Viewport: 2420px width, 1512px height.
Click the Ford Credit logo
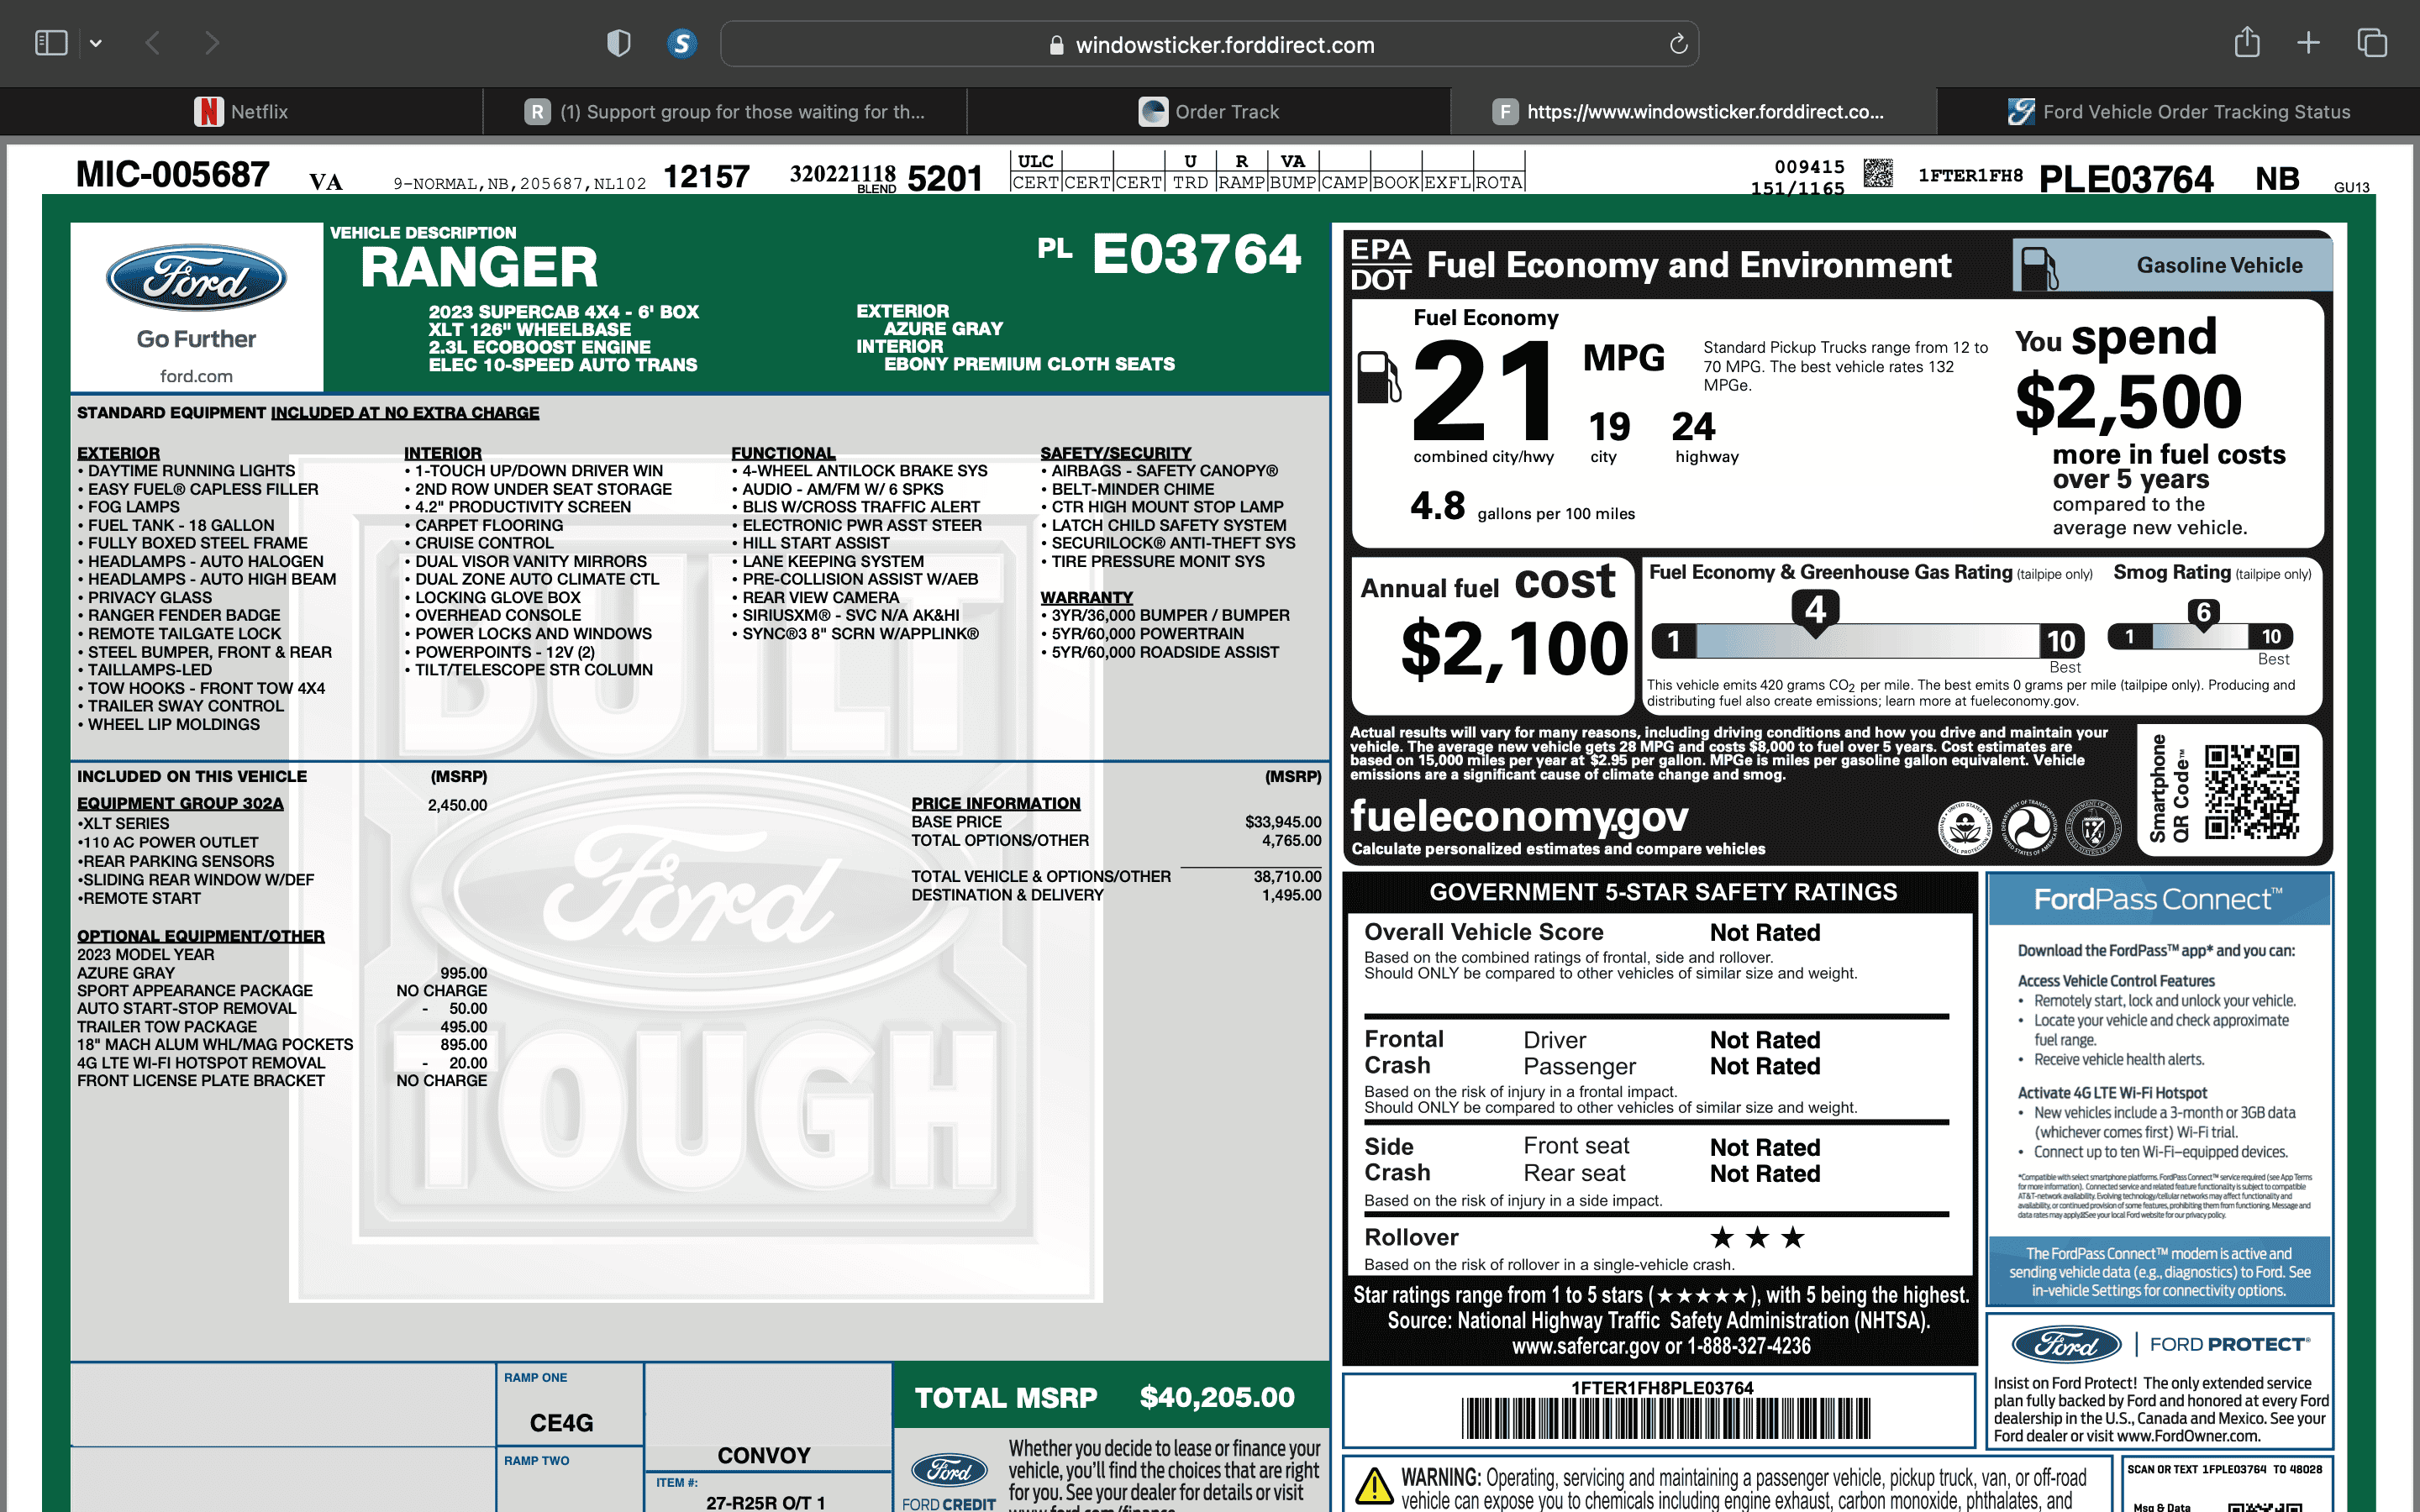click(x=949, y=1481)
